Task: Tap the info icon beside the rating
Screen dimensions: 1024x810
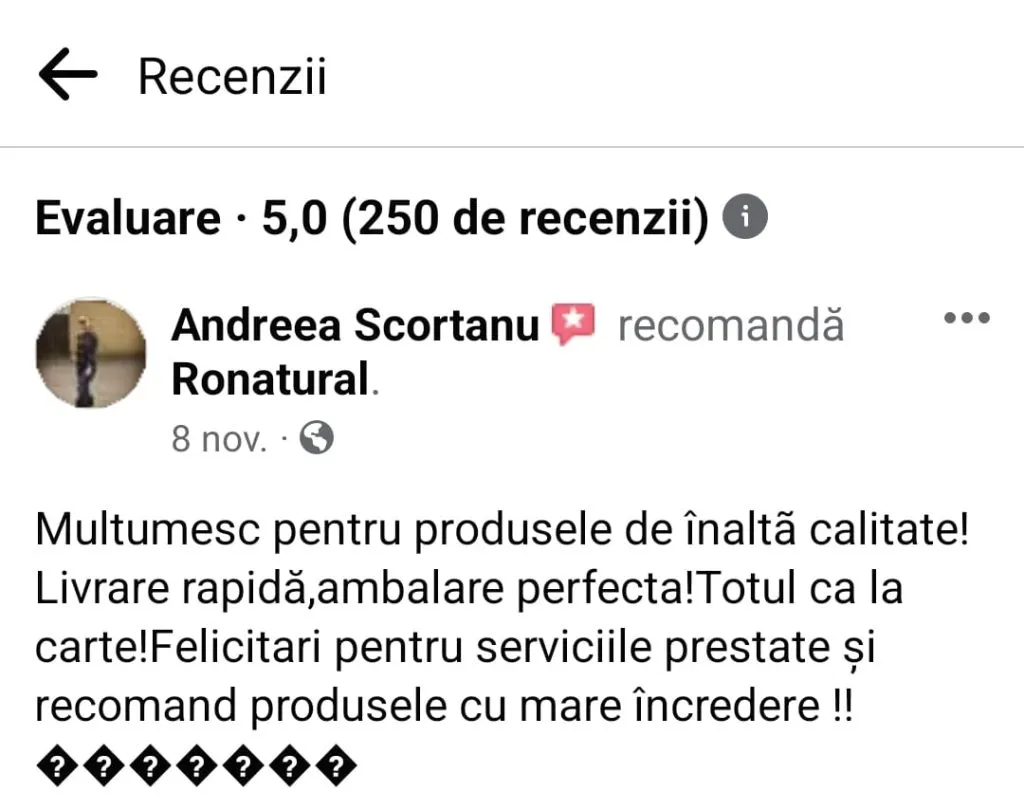Action: (x=744, y=216)
